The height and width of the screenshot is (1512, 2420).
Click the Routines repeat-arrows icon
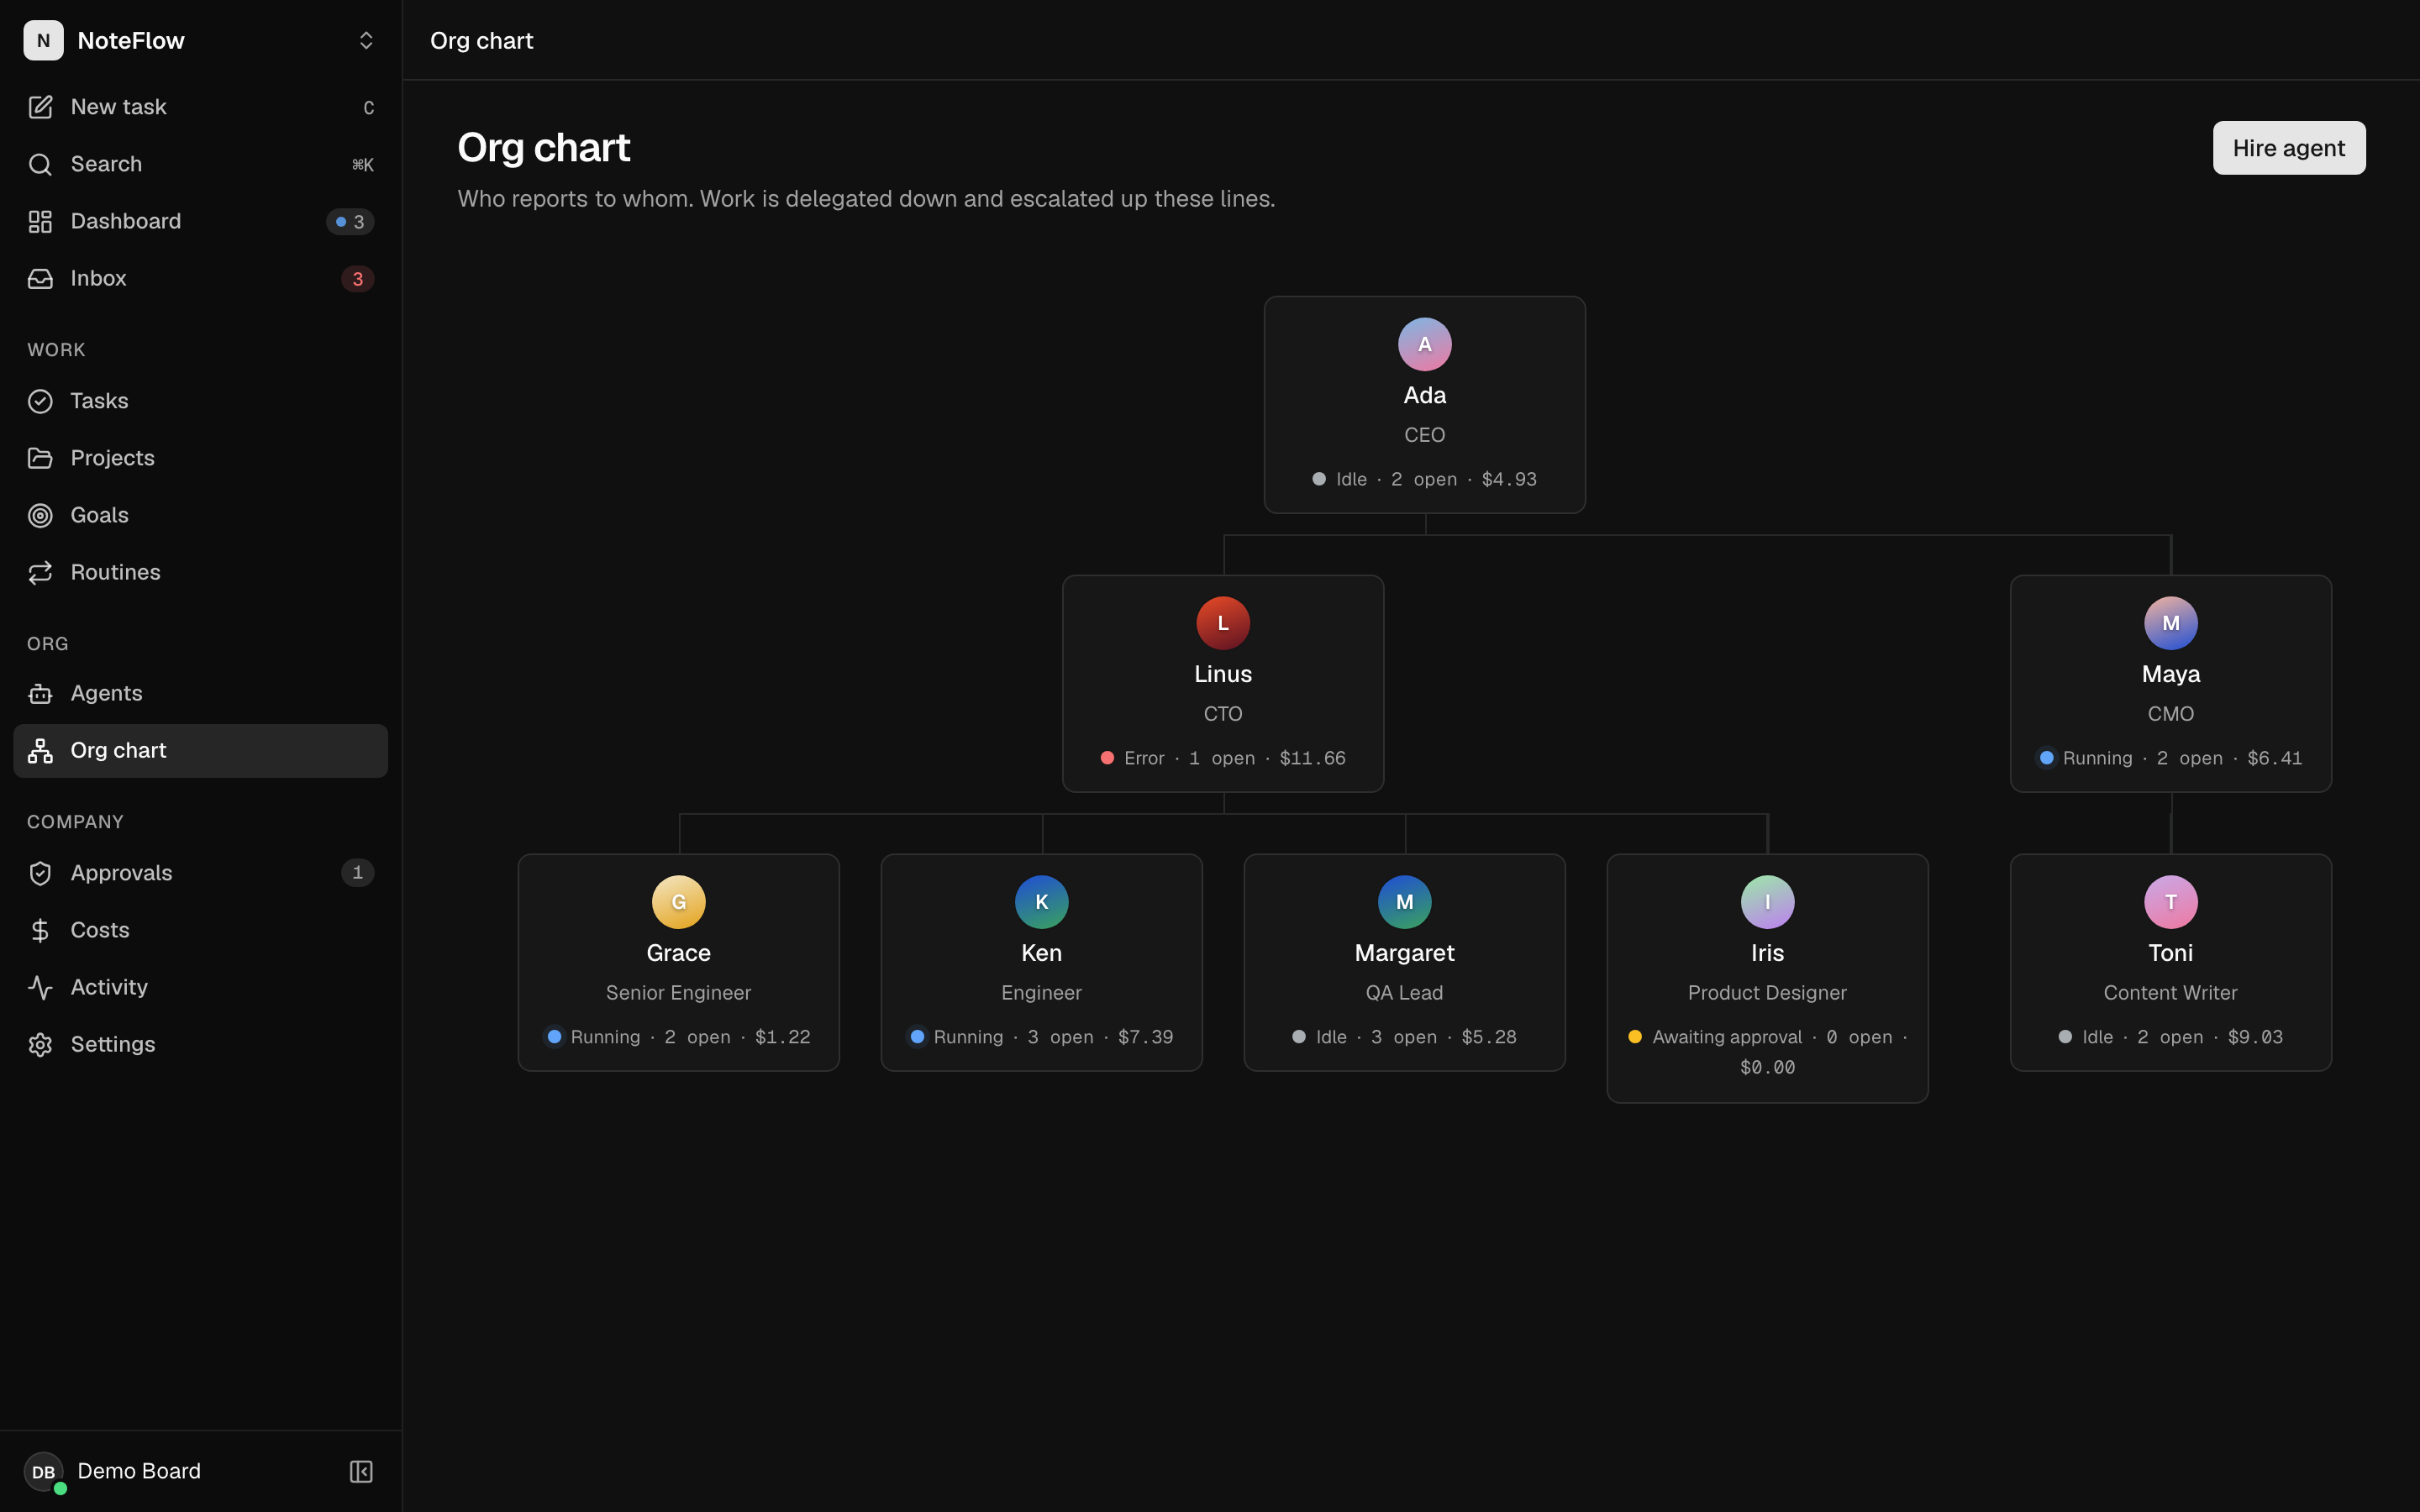(40, 572)
